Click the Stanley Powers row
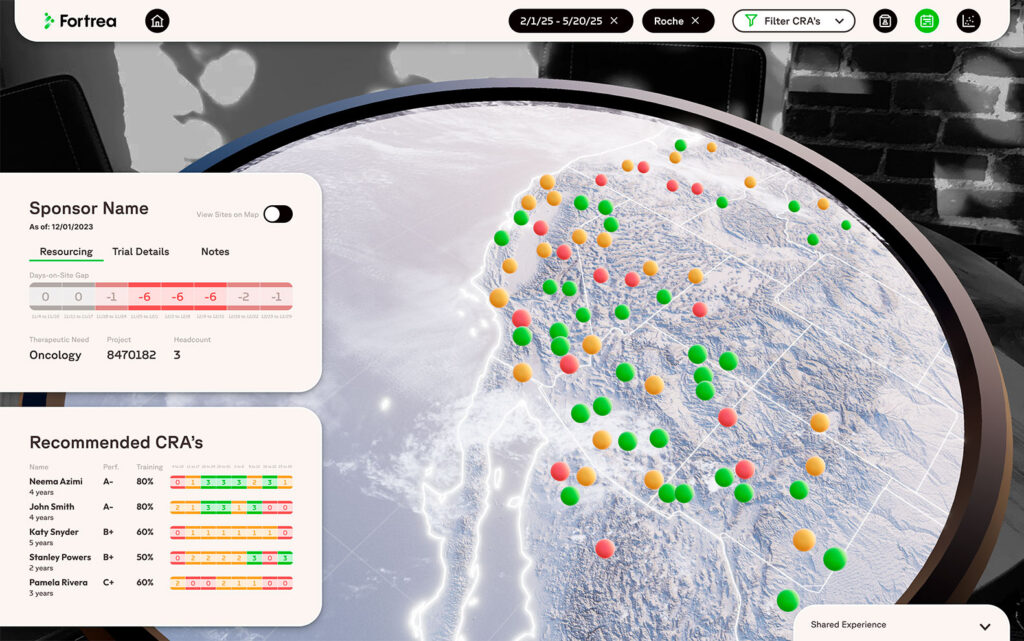The image size is (1024, 641). (60, 557)
